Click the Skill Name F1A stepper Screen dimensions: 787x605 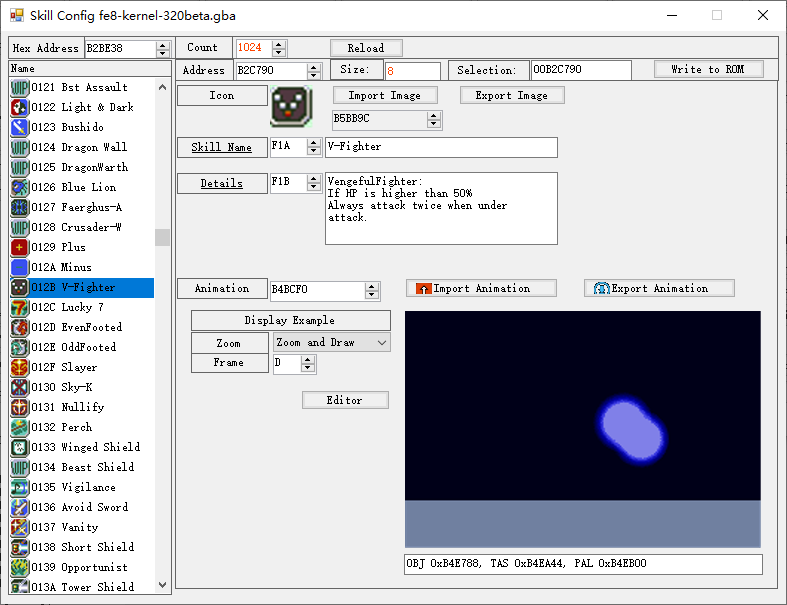314,147
